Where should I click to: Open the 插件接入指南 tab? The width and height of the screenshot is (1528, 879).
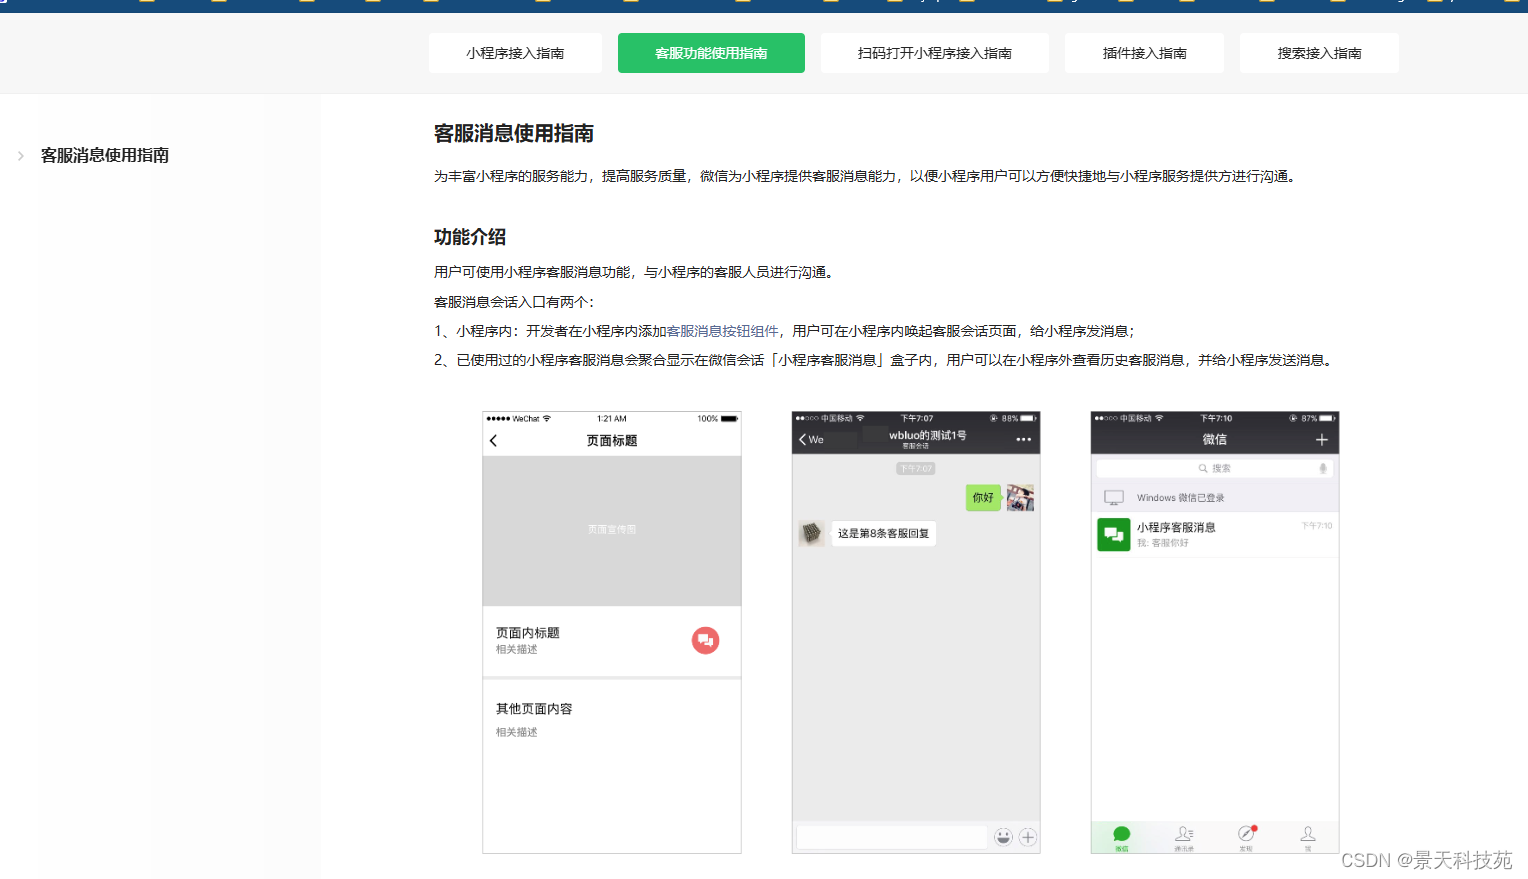(x=1144, y=53)
